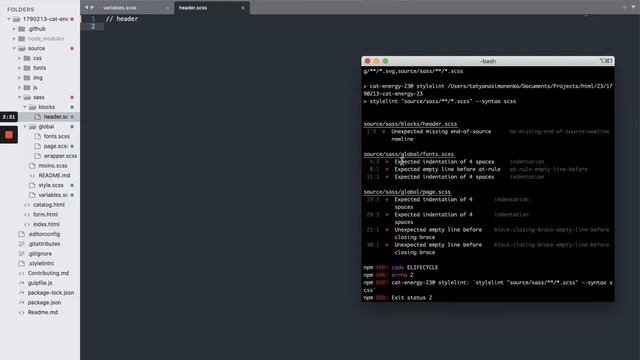The width and height of the screenshot is (640, 360).
Task: Click the .editorconfig file icon
Action: pyautogui.click(x=22, y=234)
